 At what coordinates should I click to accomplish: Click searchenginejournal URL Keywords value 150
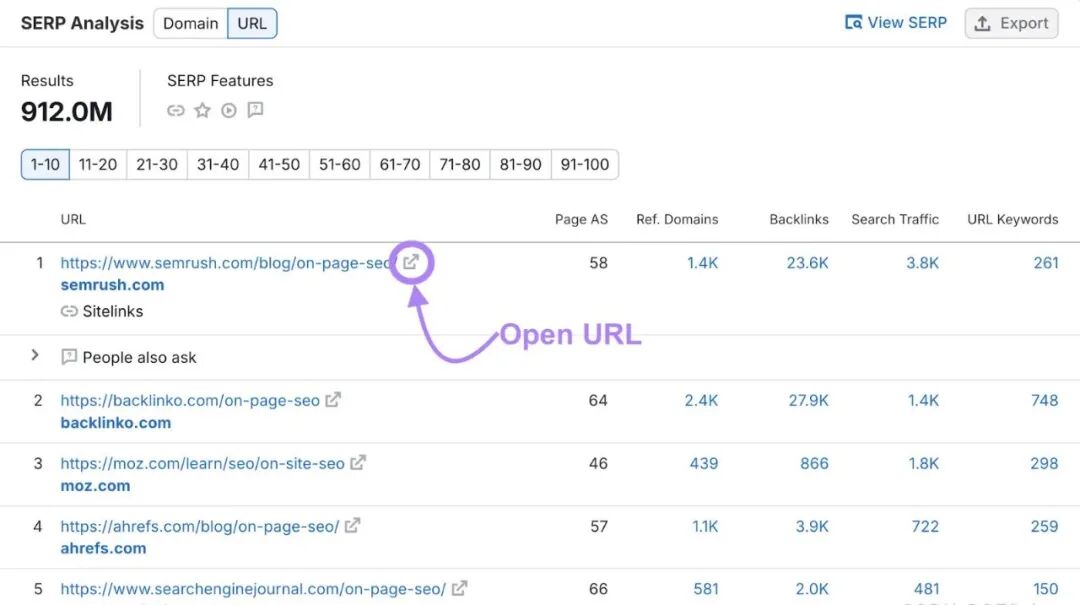(1046, 589)
